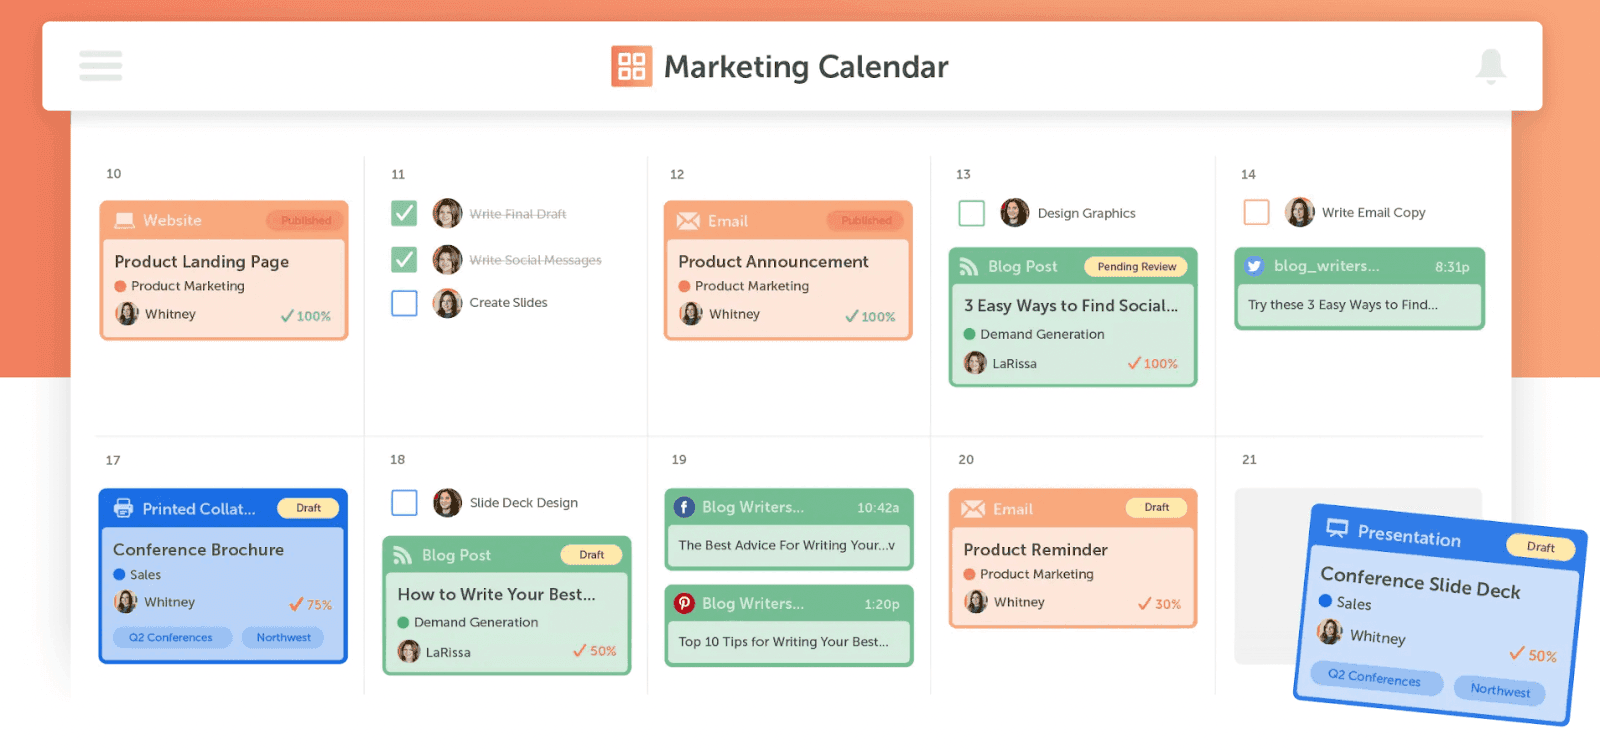The height and width of the screenshot is (755, 1600).
Task: Click the Pending Review status badge
Action: tap(1136, 267)
